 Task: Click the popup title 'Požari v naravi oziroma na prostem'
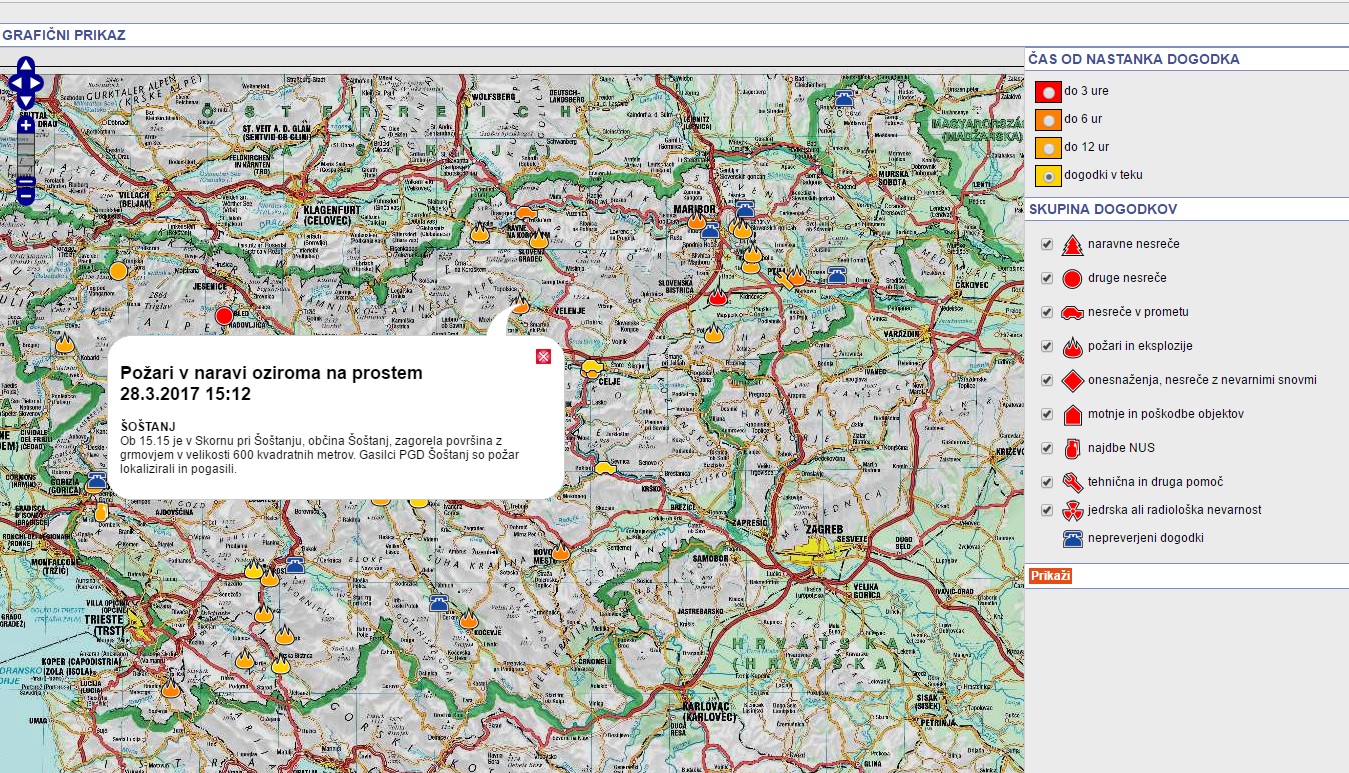271,373
